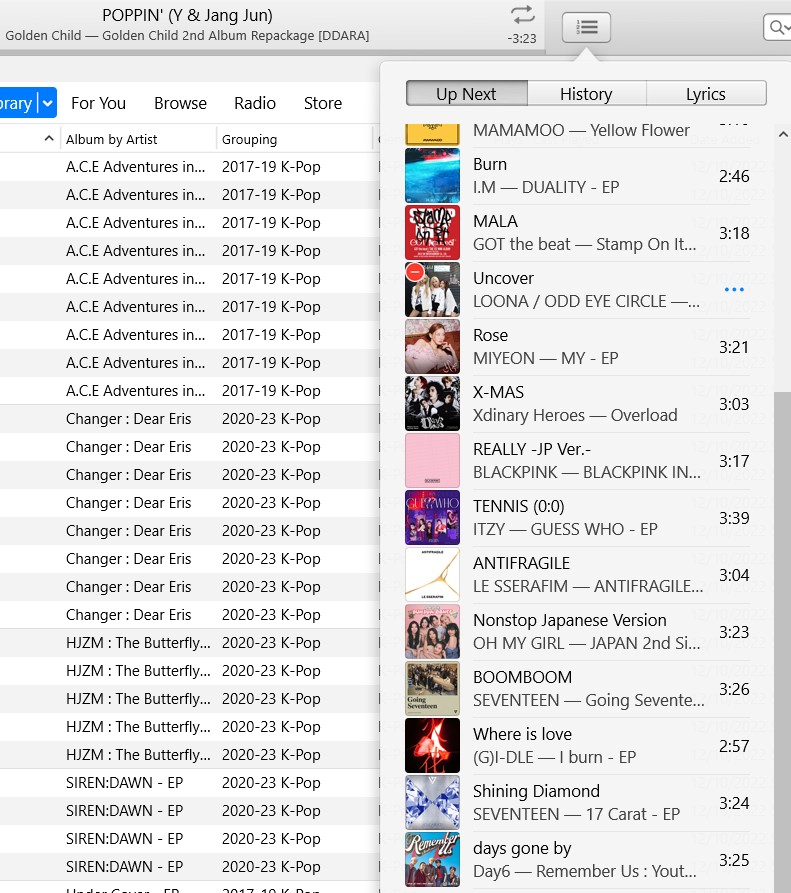Click X-MAS Xdinary Heroes artwork

[432, 403]
